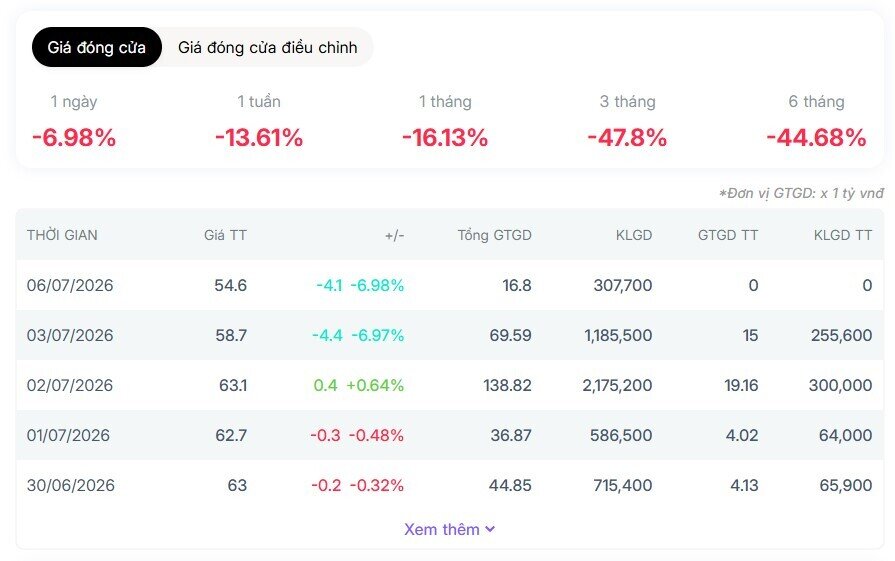Click the THỜI GIAN column header
Viewport: 895px width, 561px height.
point(62,235)
